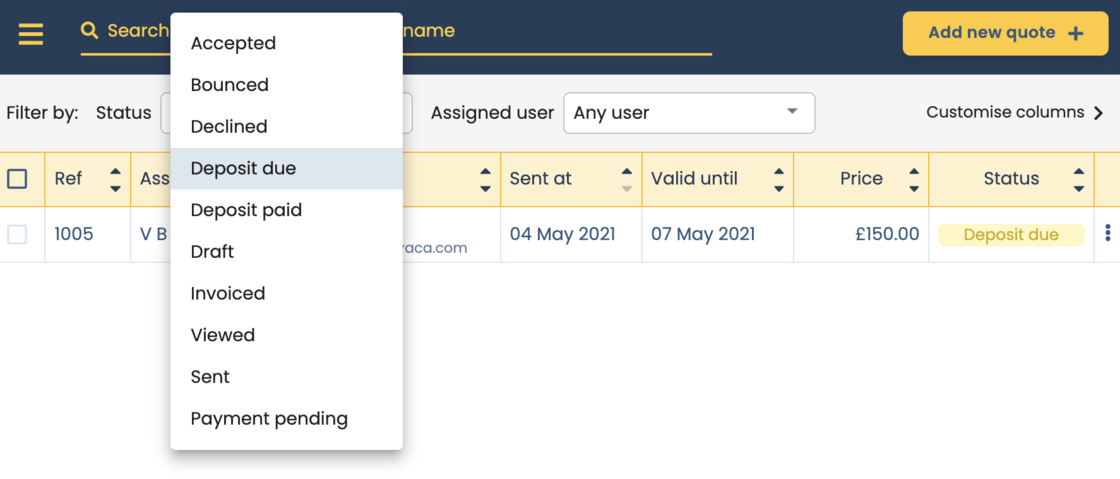Open quote reference 1005 link
This screenshot has width=1120, height=479.
(x=74, y=234)
